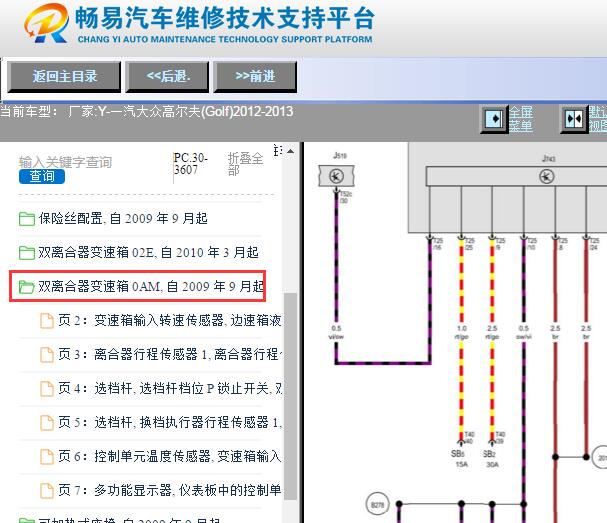
Task: Click the blue 查询 search button
Action: pos(42,177)
